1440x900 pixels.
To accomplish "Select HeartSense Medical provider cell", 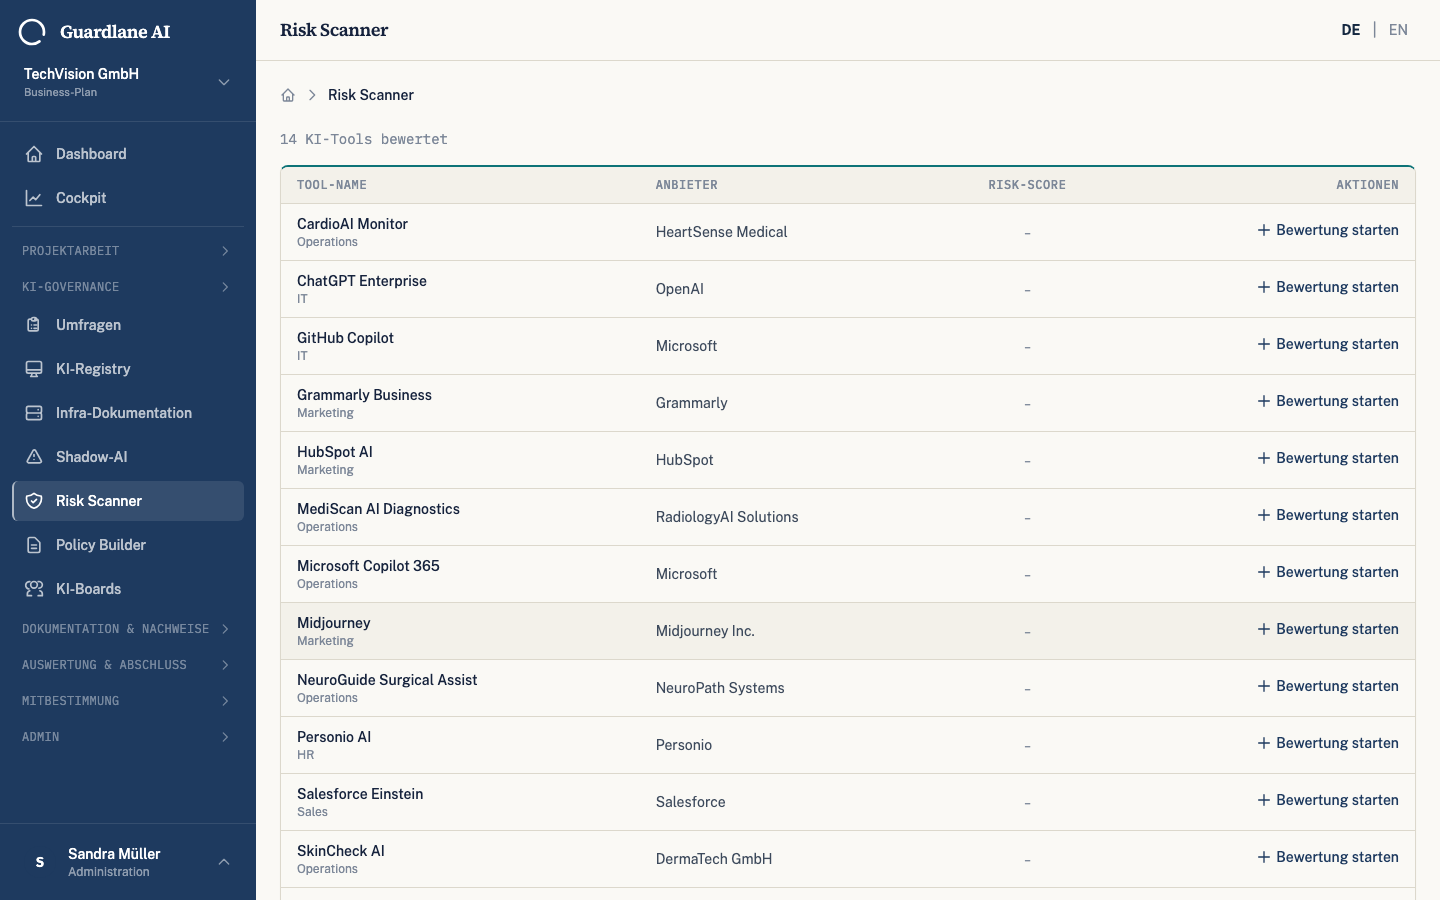I will pos(721,232).
